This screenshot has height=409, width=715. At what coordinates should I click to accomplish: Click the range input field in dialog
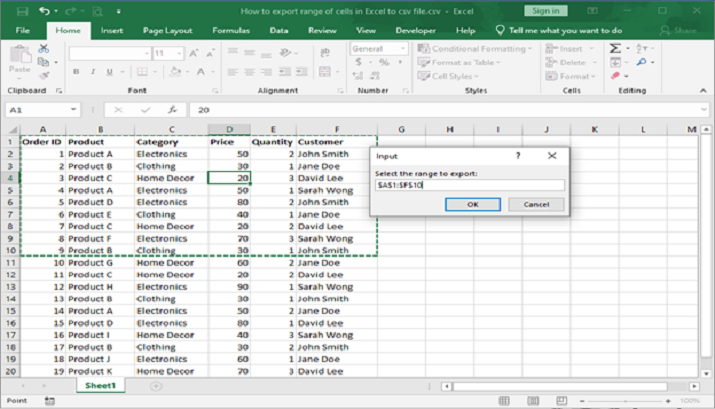468,185
